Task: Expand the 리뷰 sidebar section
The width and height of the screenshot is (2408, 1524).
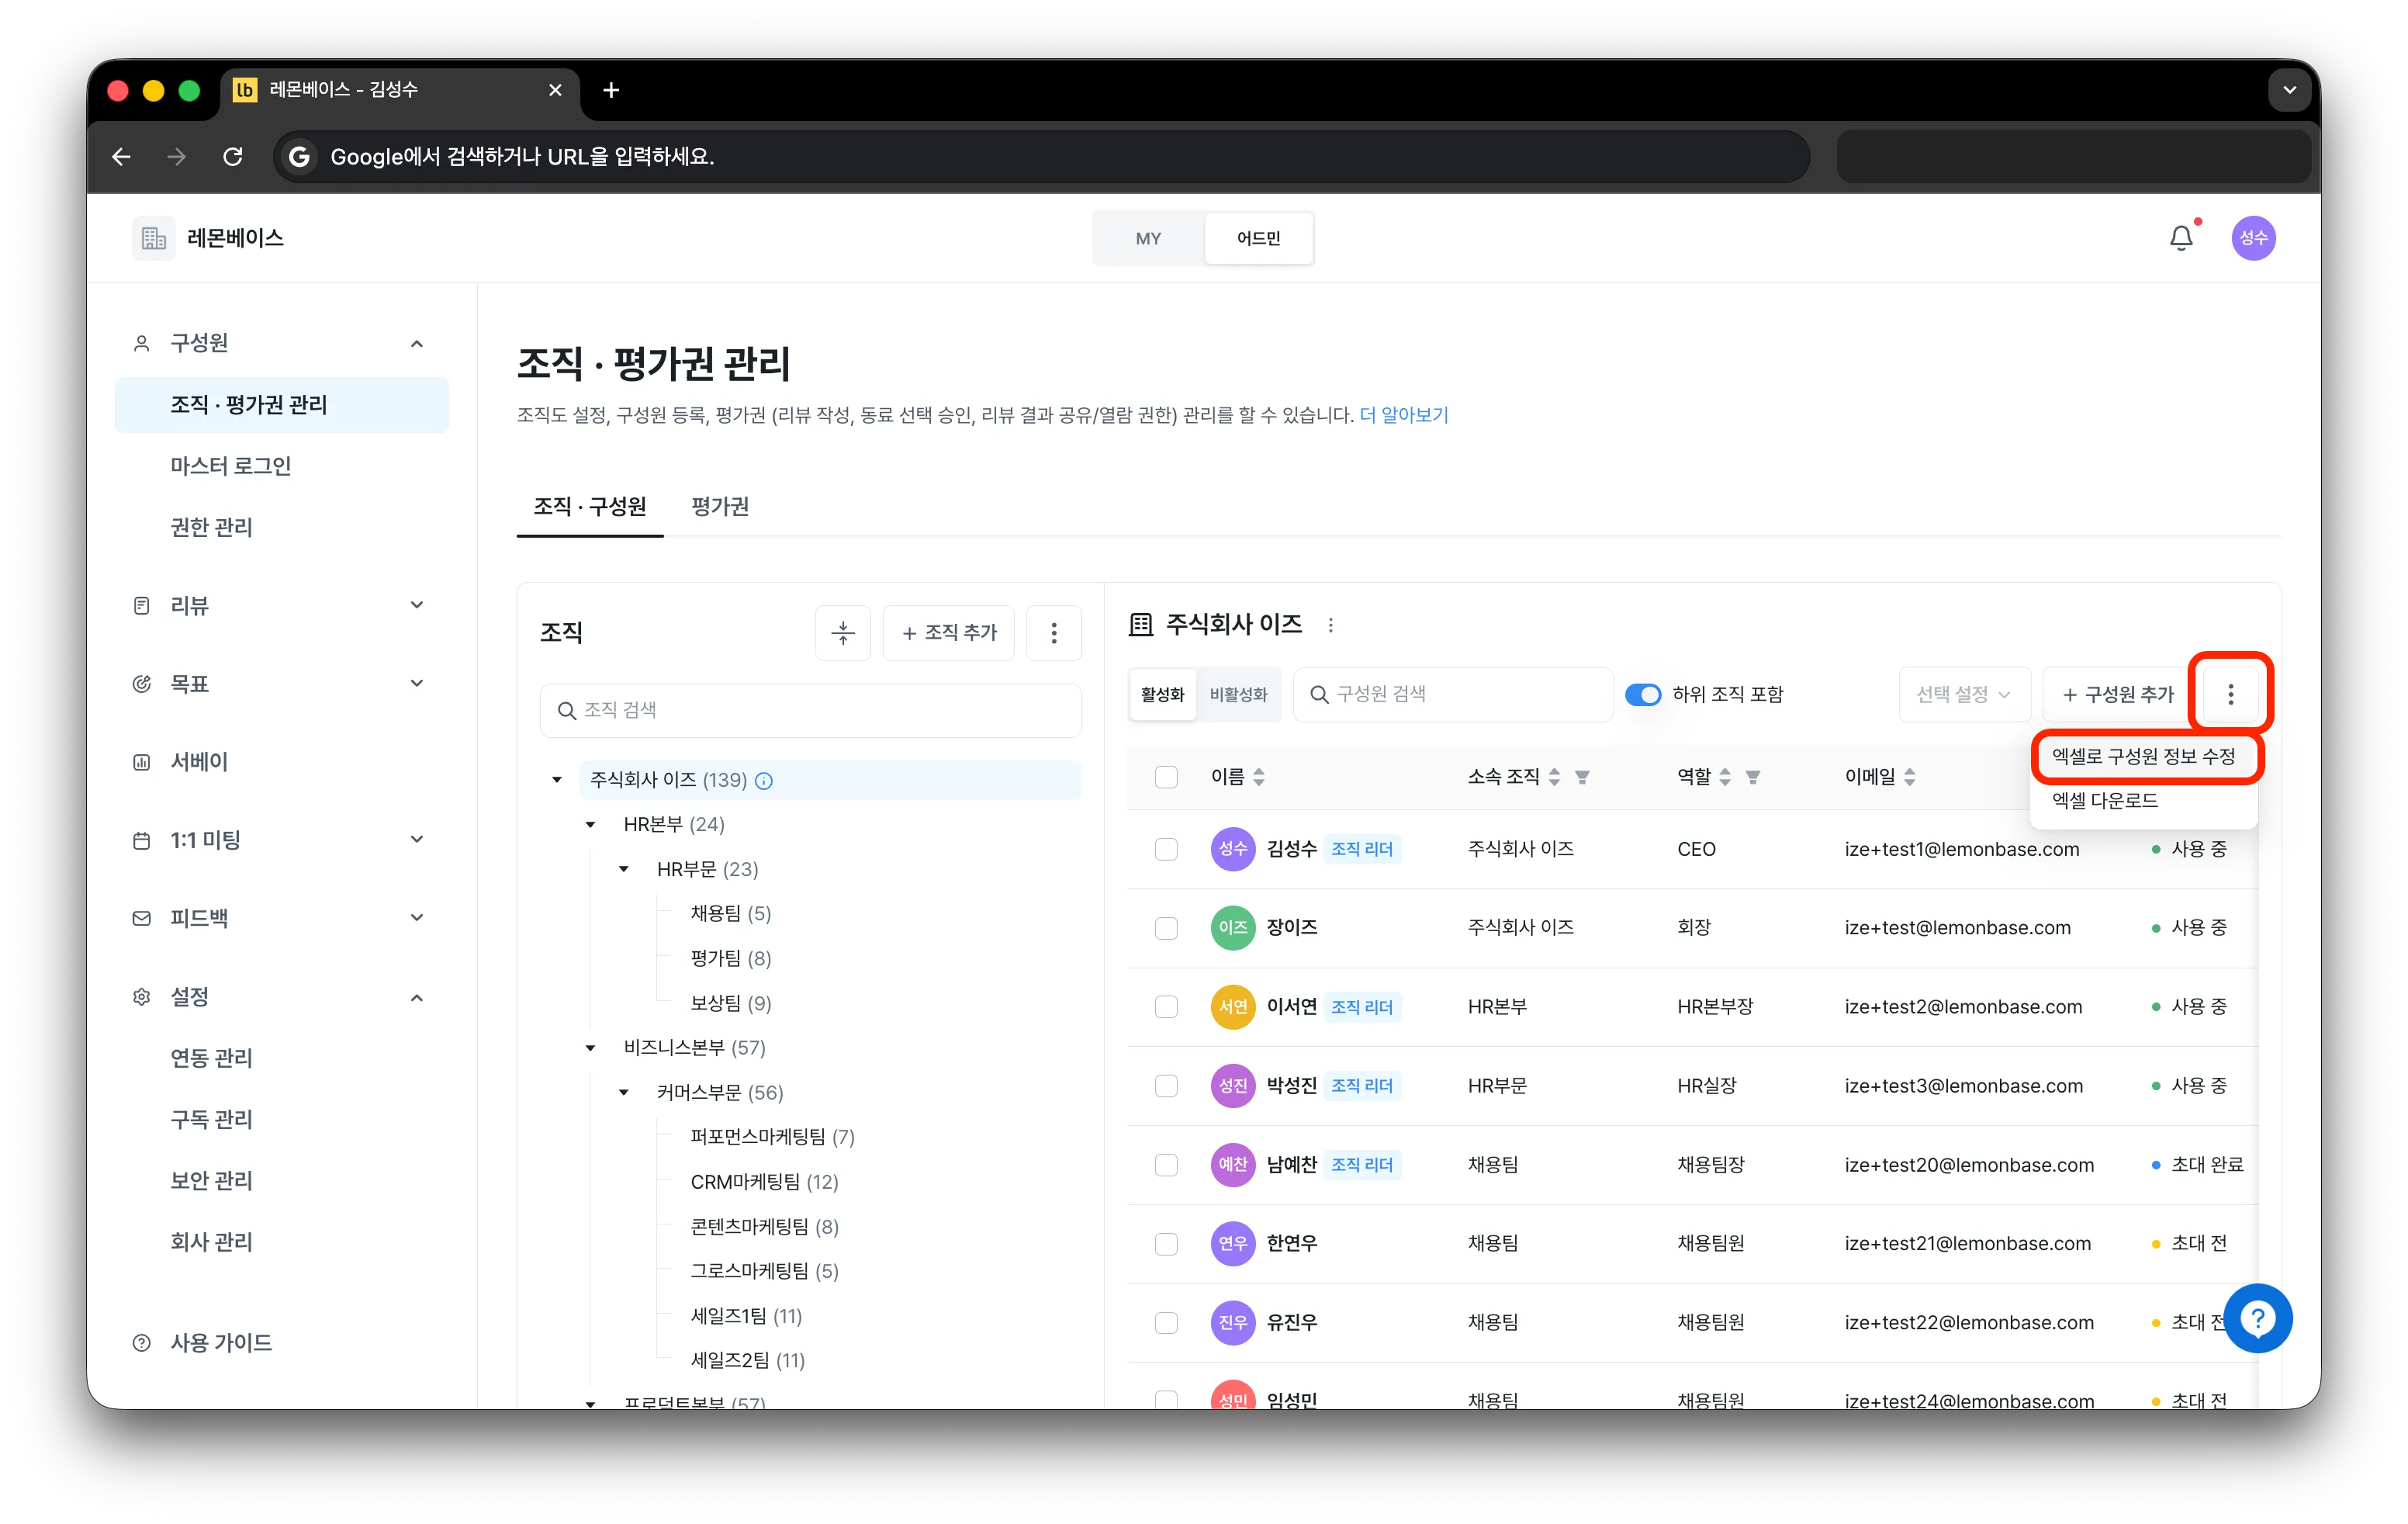Action: (x=417, y=605)
